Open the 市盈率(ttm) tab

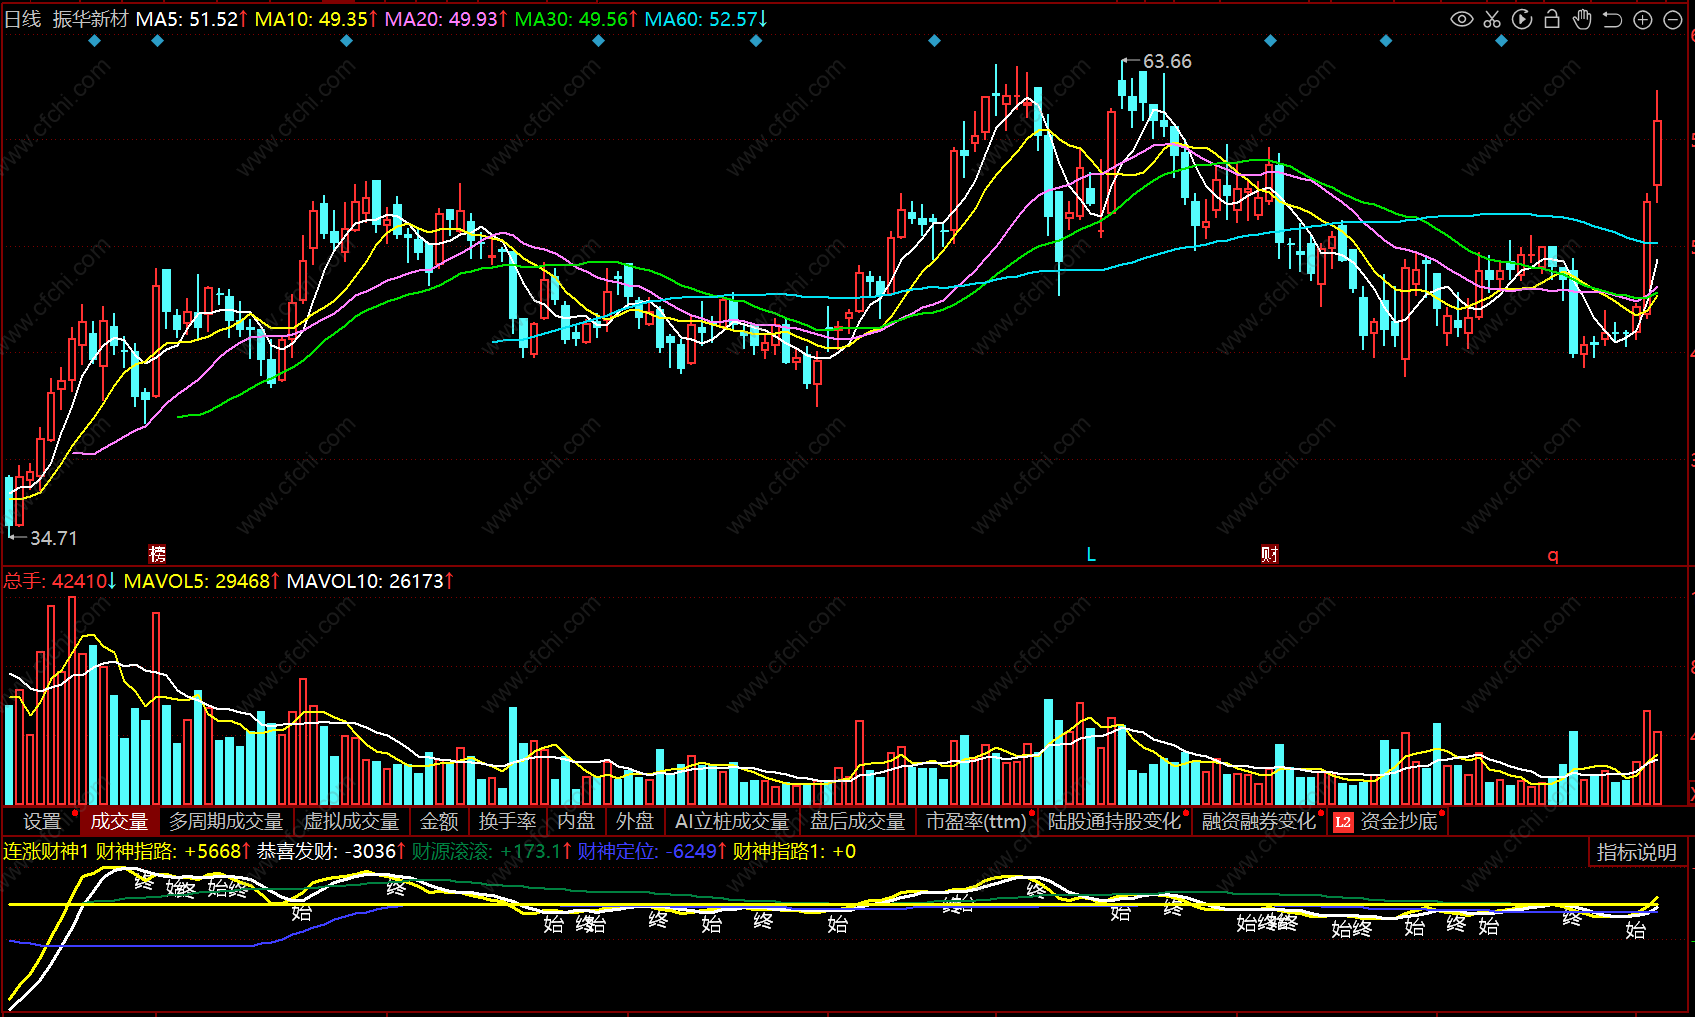[x=976, y=821]
